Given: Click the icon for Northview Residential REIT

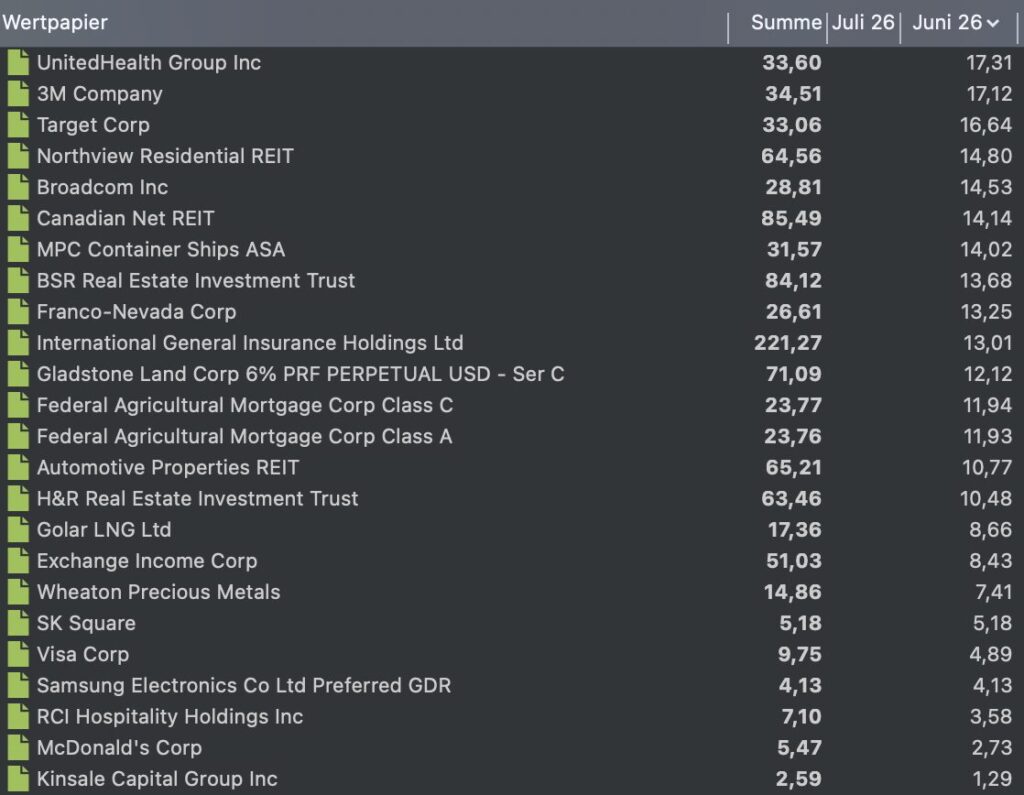Looking at the screenshot, I should [x=18, y=156].
